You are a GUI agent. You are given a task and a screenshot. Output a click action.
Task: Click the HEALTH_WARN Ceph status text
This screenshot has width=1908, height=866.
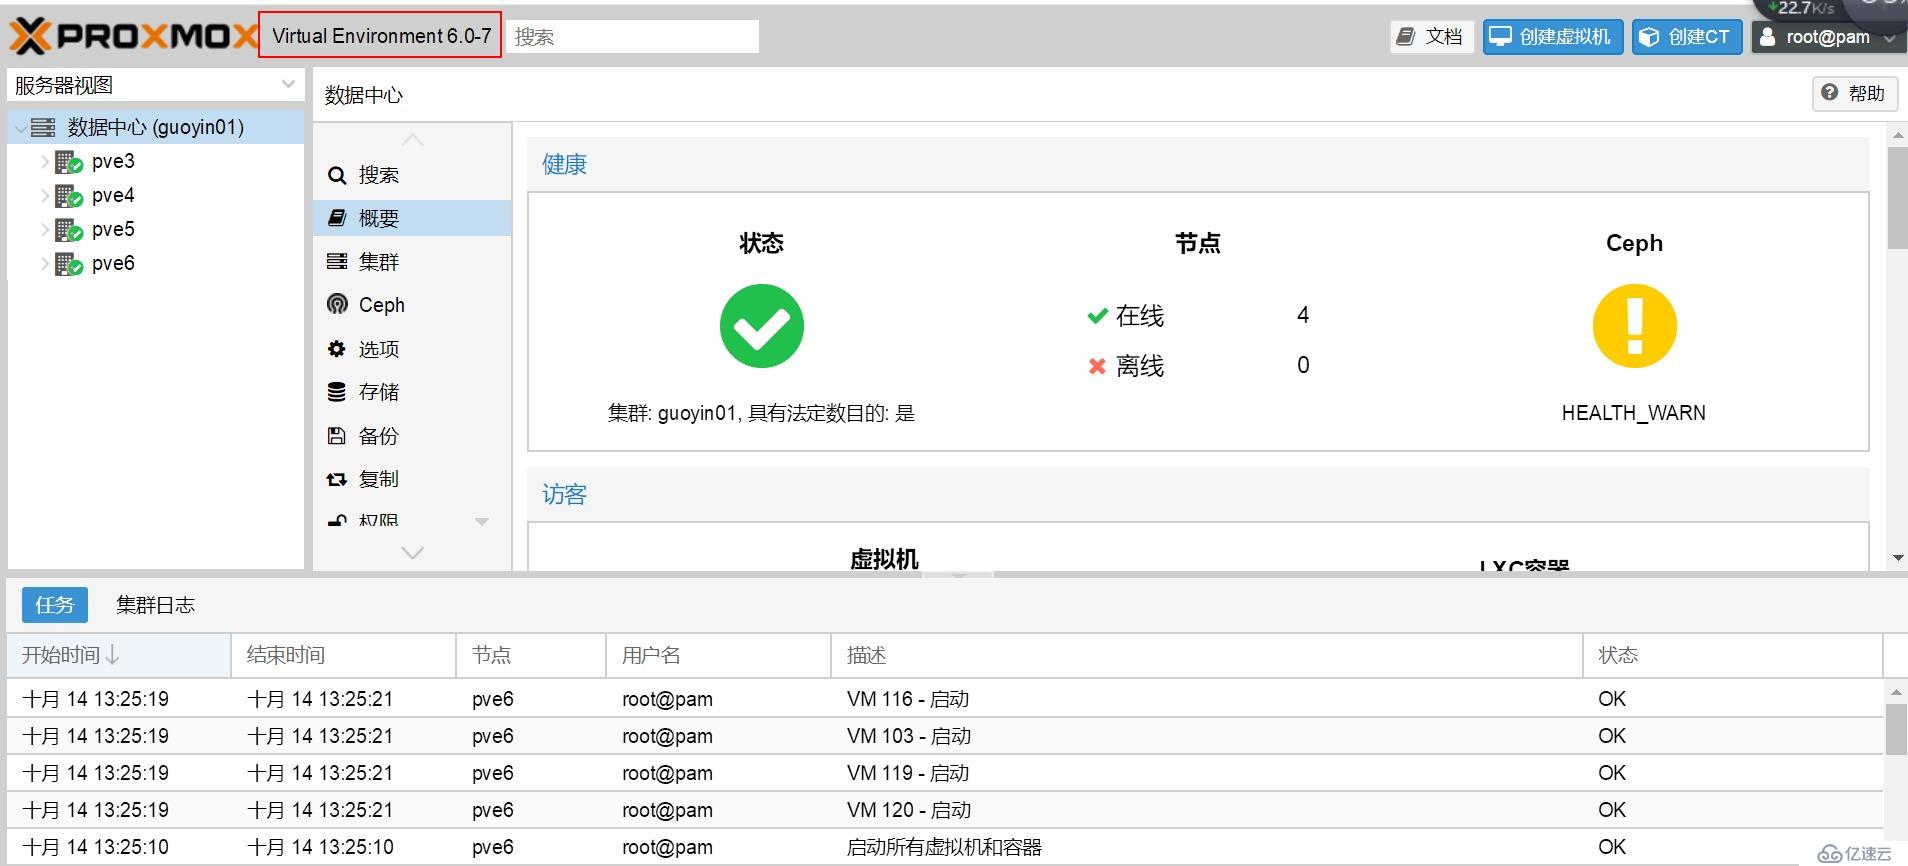tap(1634, 413)
